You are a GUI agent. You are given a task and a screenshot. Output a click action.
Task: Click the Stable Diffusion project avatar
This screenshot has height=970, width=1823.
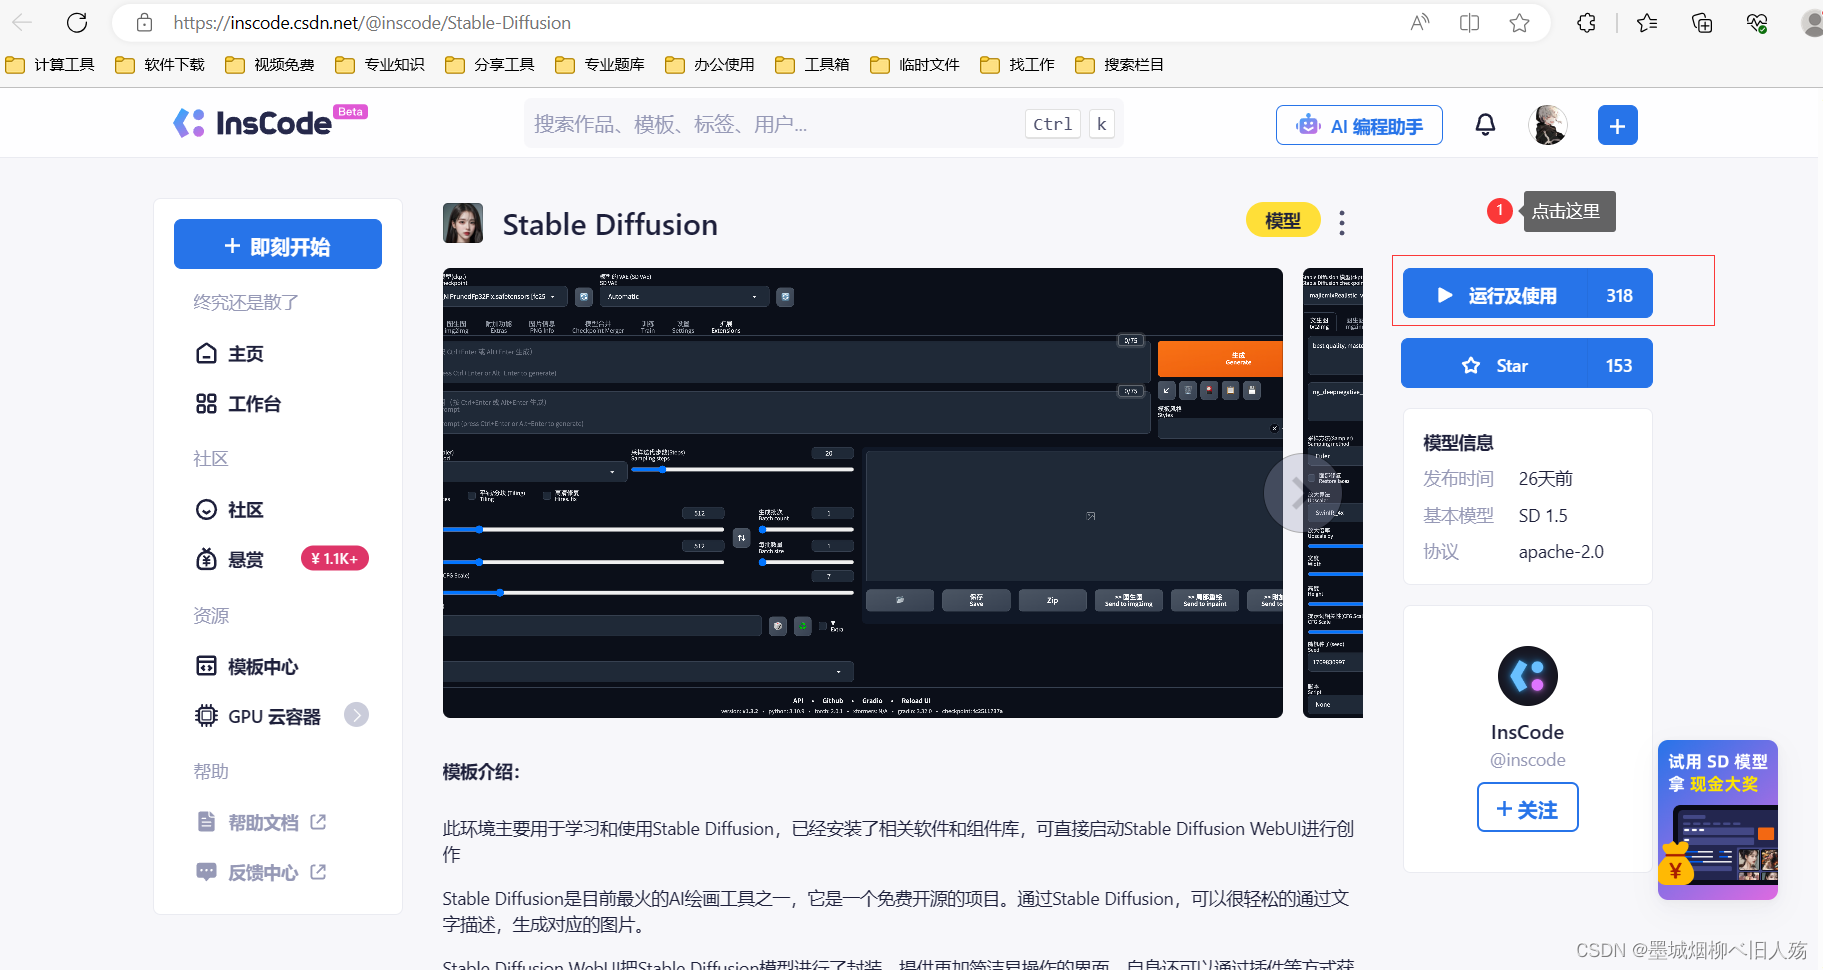click(x=463, y=223)
